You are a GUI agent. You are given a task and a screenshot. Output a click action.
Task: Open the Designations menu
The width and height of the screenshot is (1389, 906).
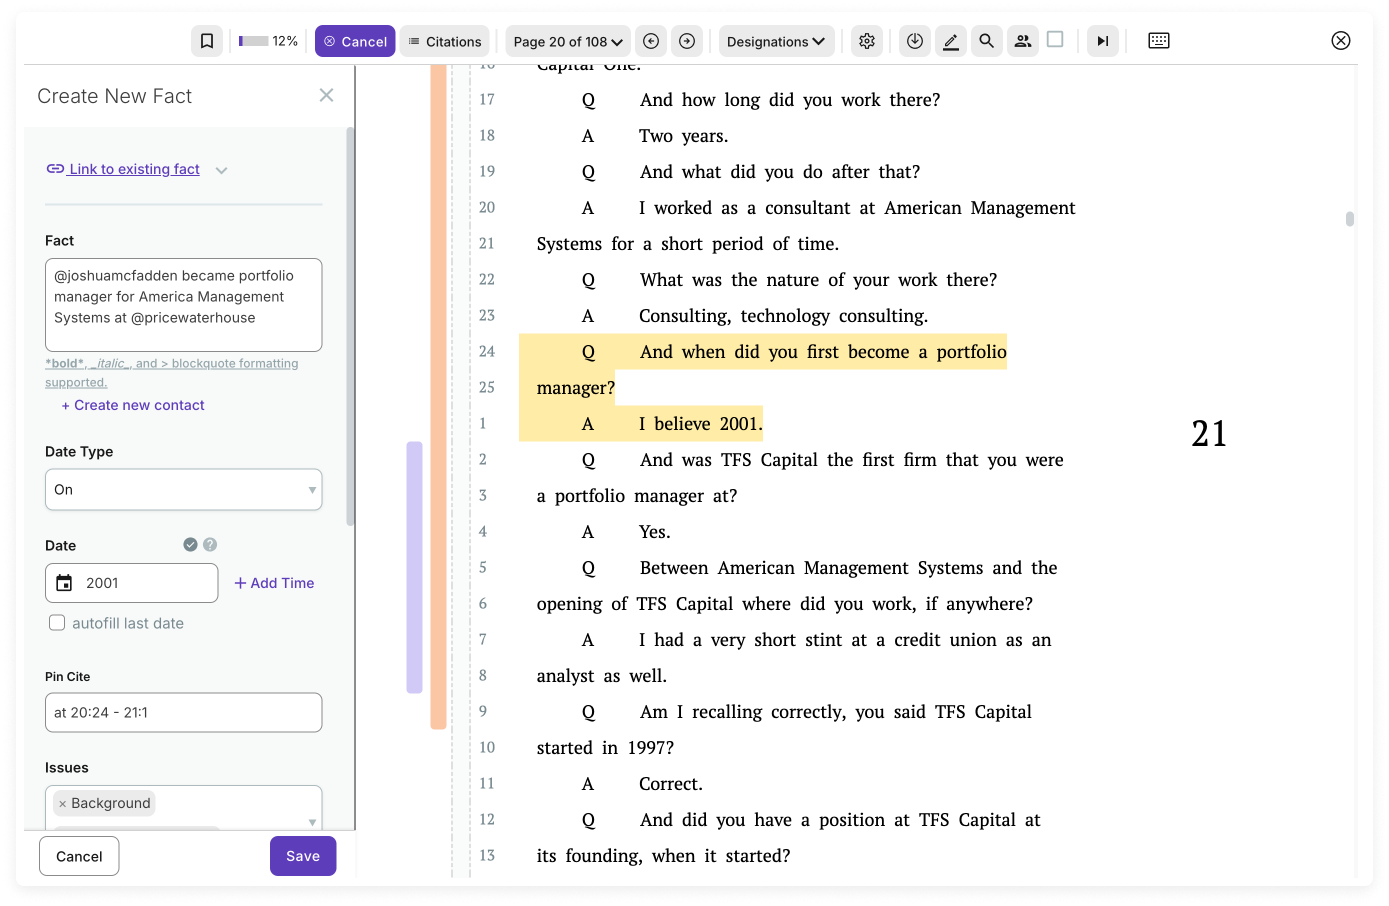776,40
